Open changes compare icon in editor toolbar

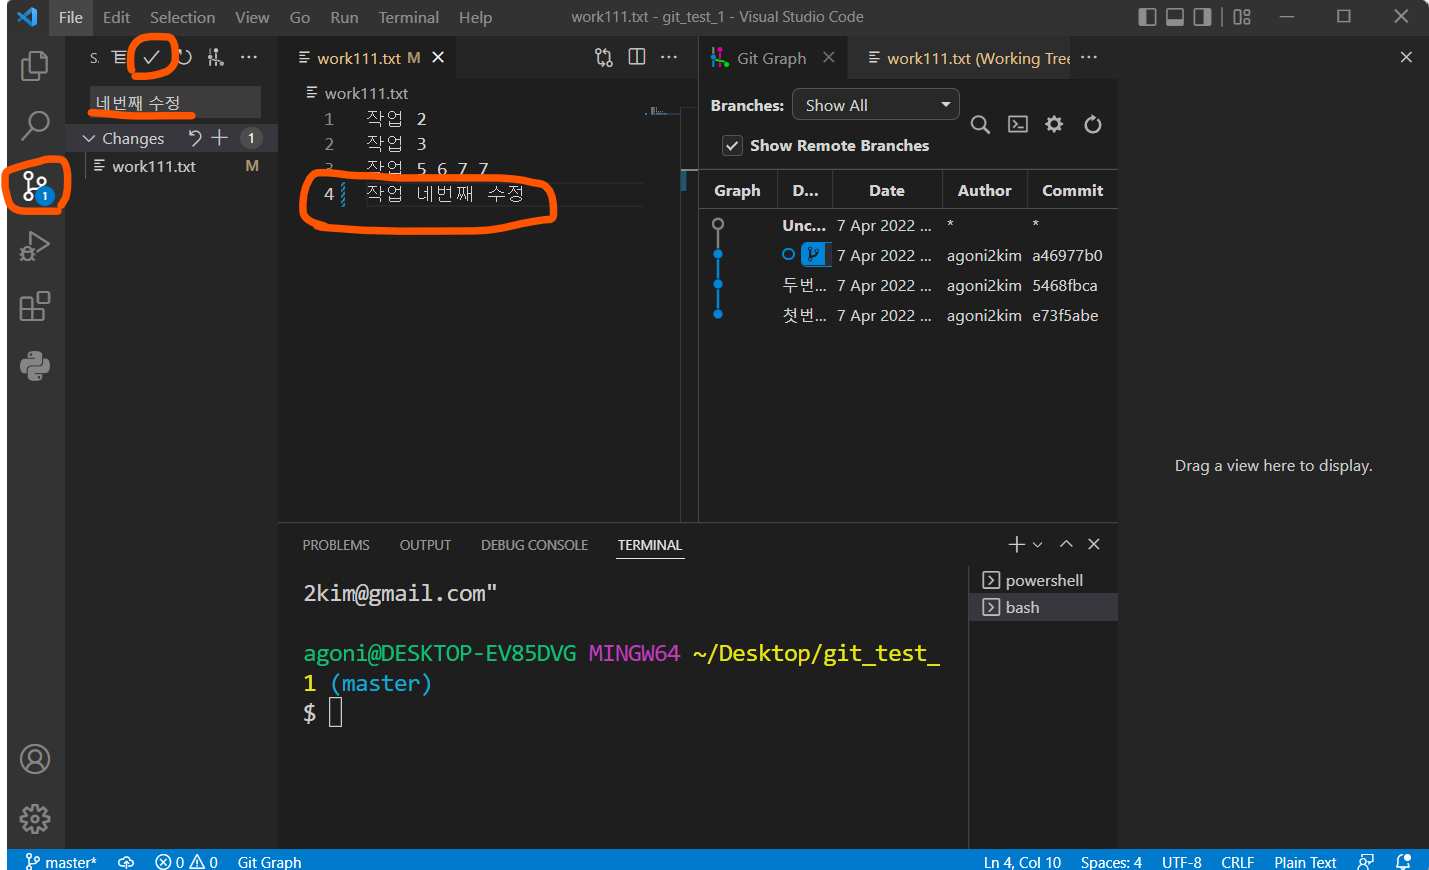coord(604,58)
